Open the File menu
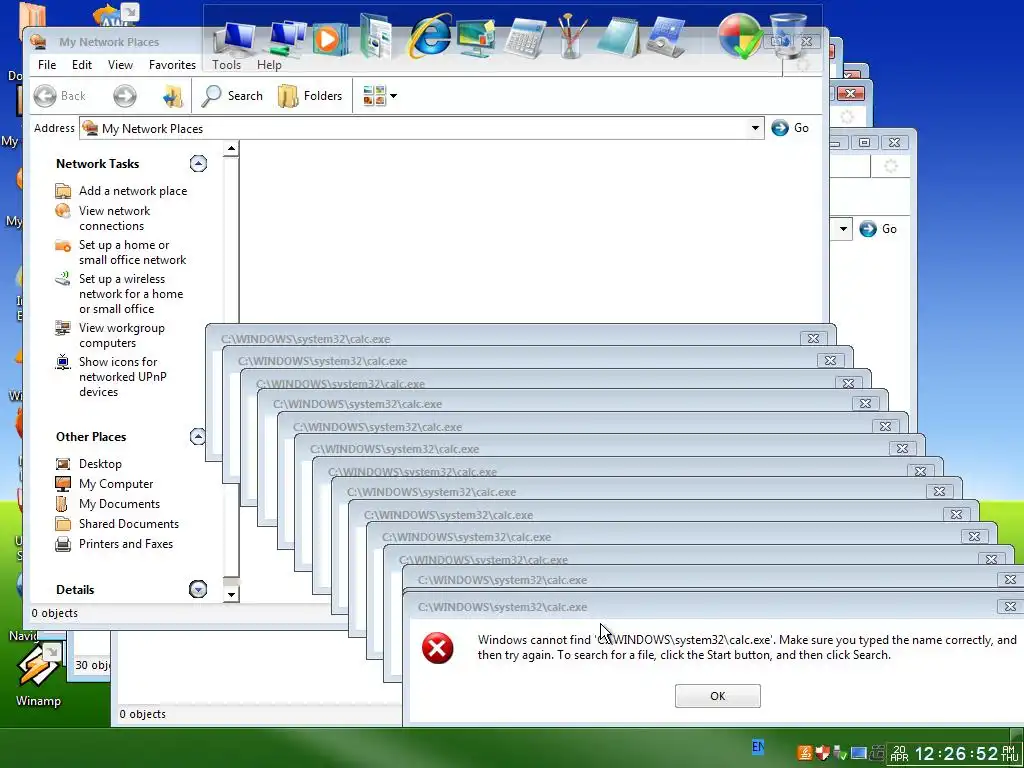This screenshot has width=1024, height=768. [47, 65]
